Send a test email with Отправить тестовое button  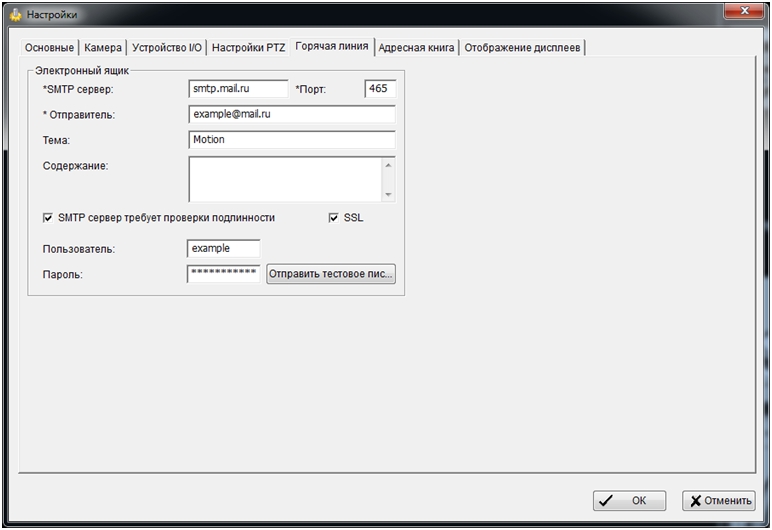pos(330,274)
